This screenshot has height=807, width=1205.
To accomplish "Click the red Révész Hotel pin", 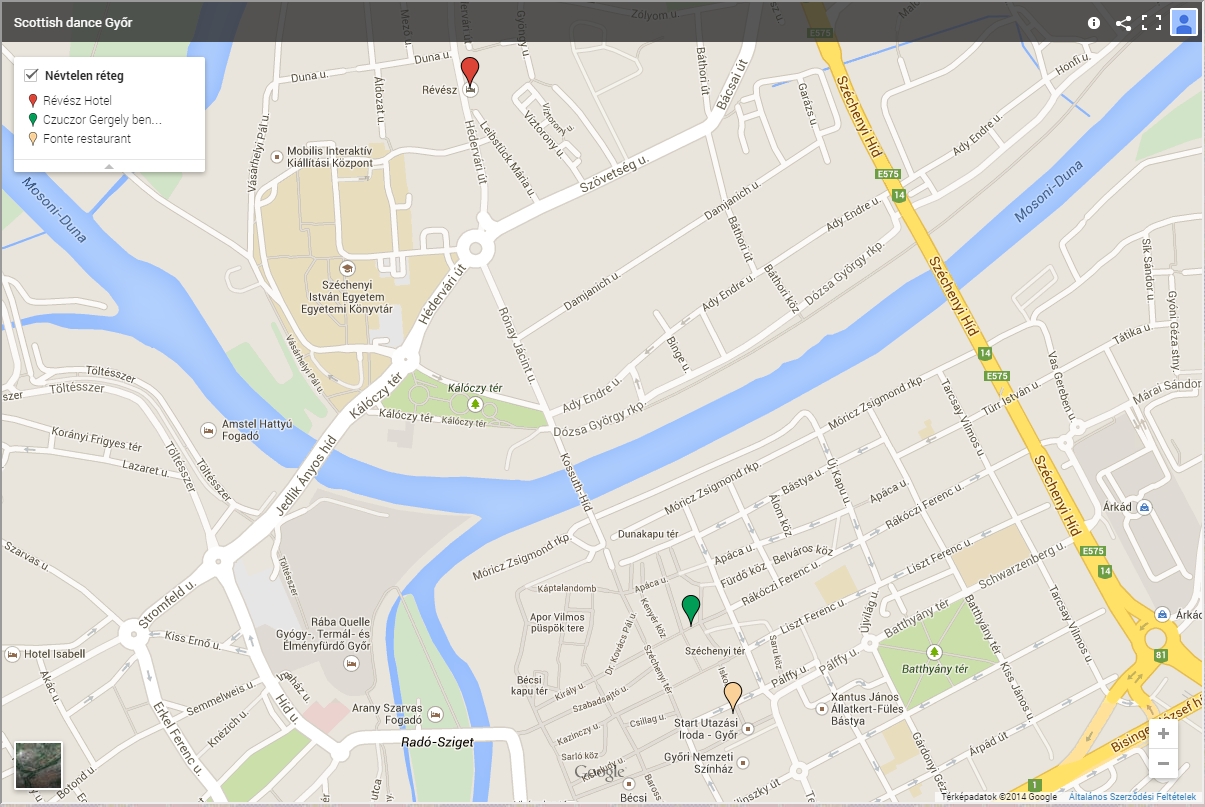I will (x=470, y=72).
